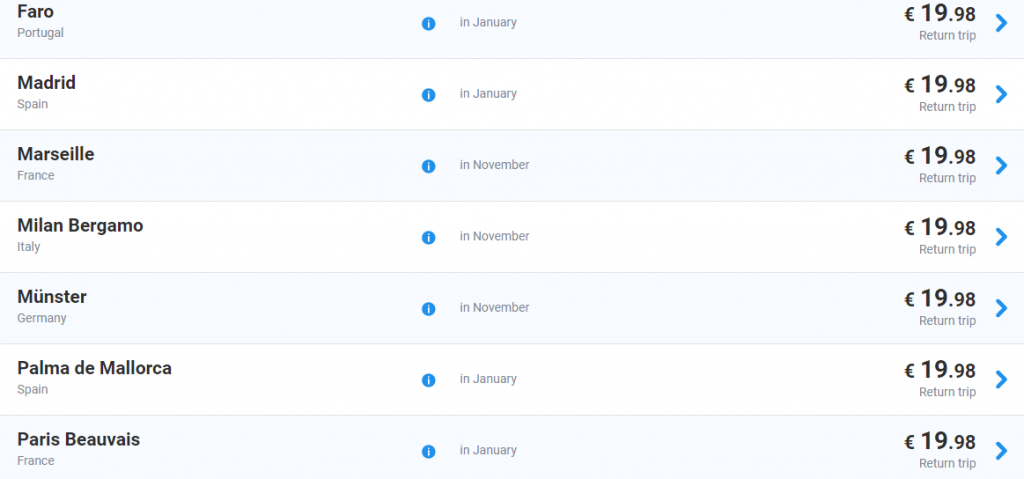Expand the Faro row chevron arrow

pos(1001,23)
